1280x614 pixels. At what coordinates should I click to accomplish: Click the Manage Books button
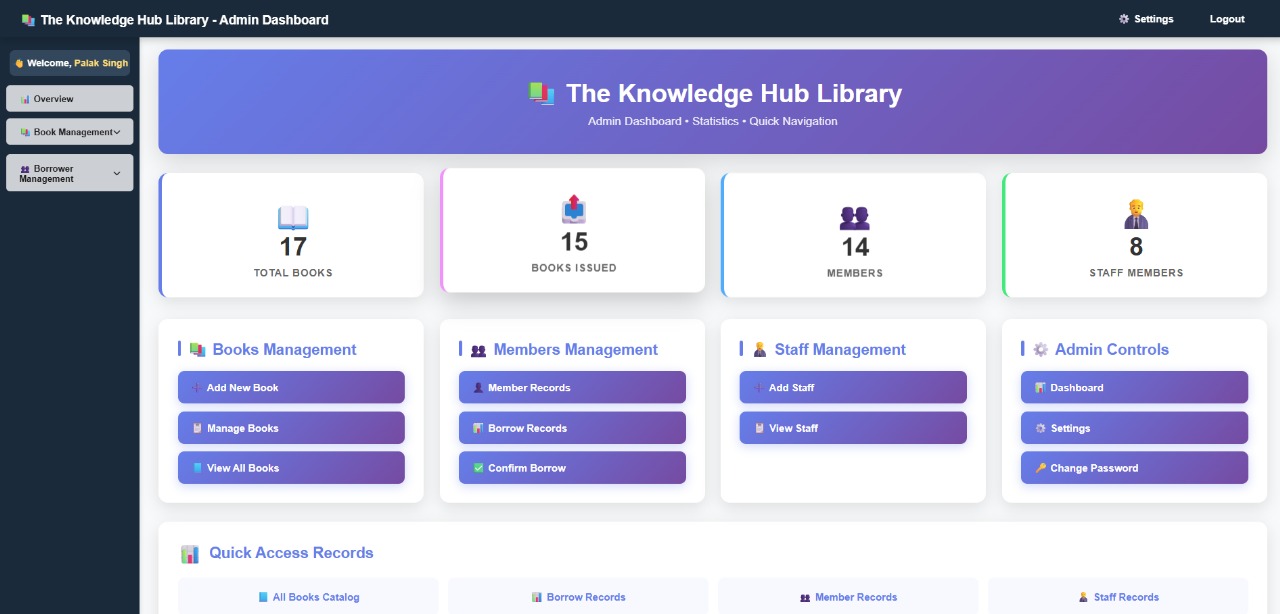tap(291, 428)
